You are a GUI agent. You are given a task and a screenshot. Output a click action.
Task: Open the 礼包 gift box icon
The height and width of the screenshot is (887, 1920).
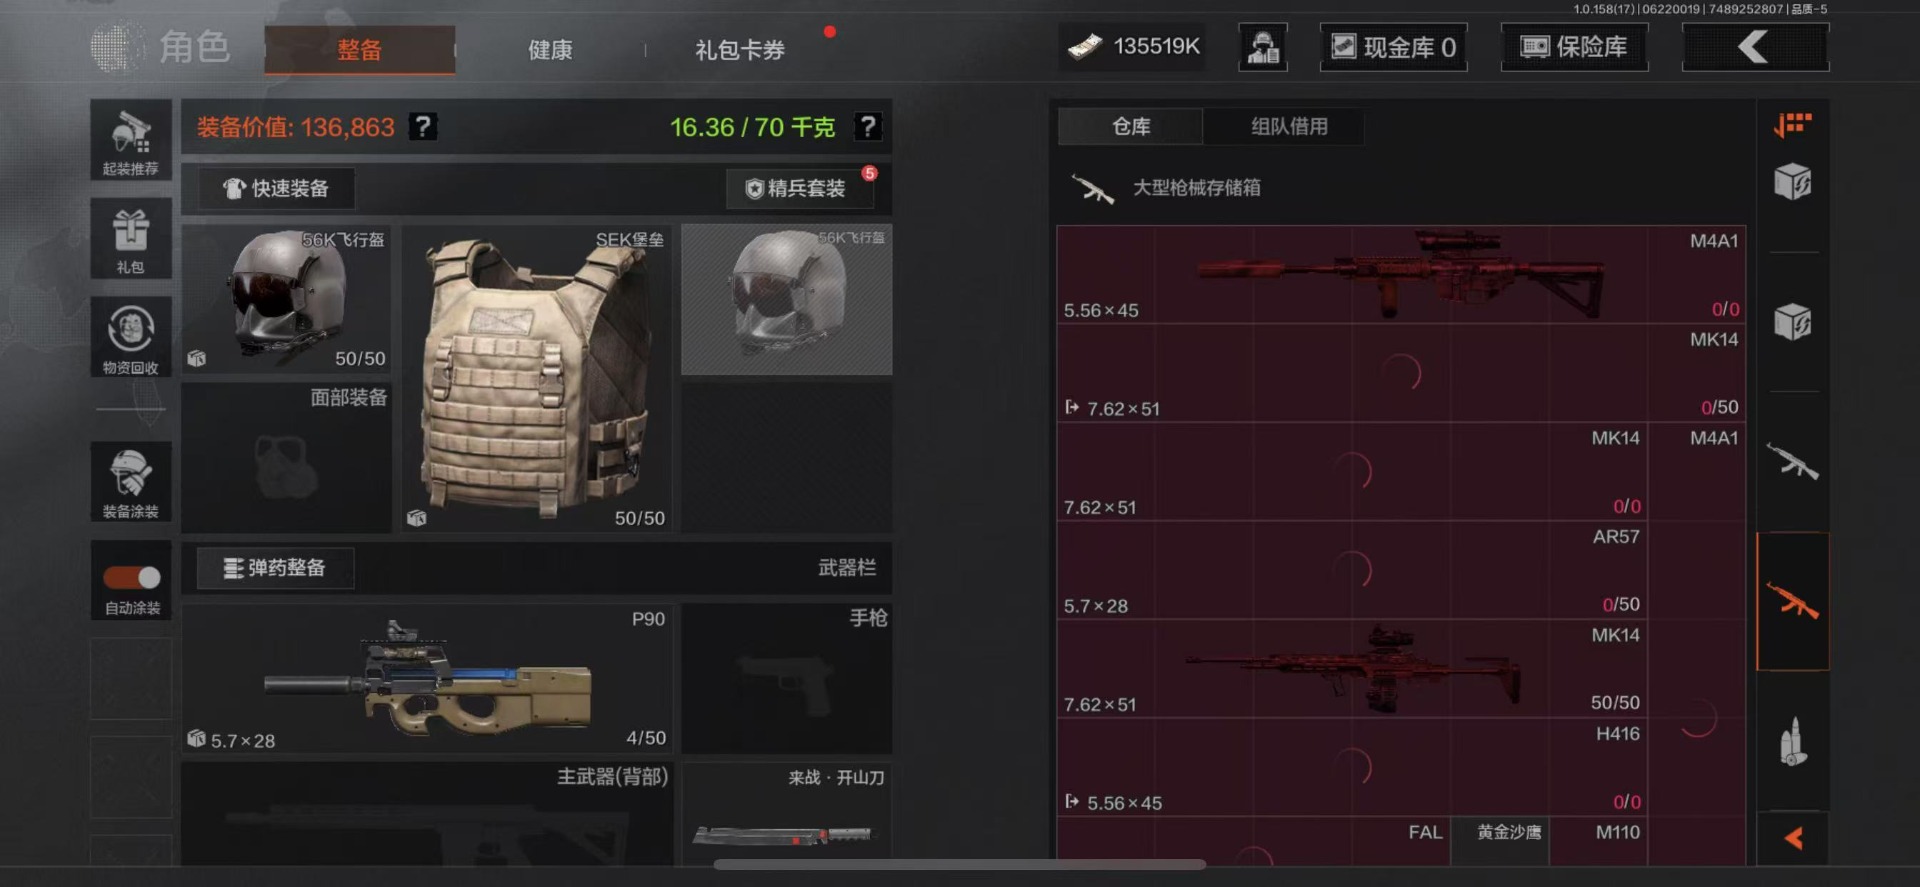(131, 238)
